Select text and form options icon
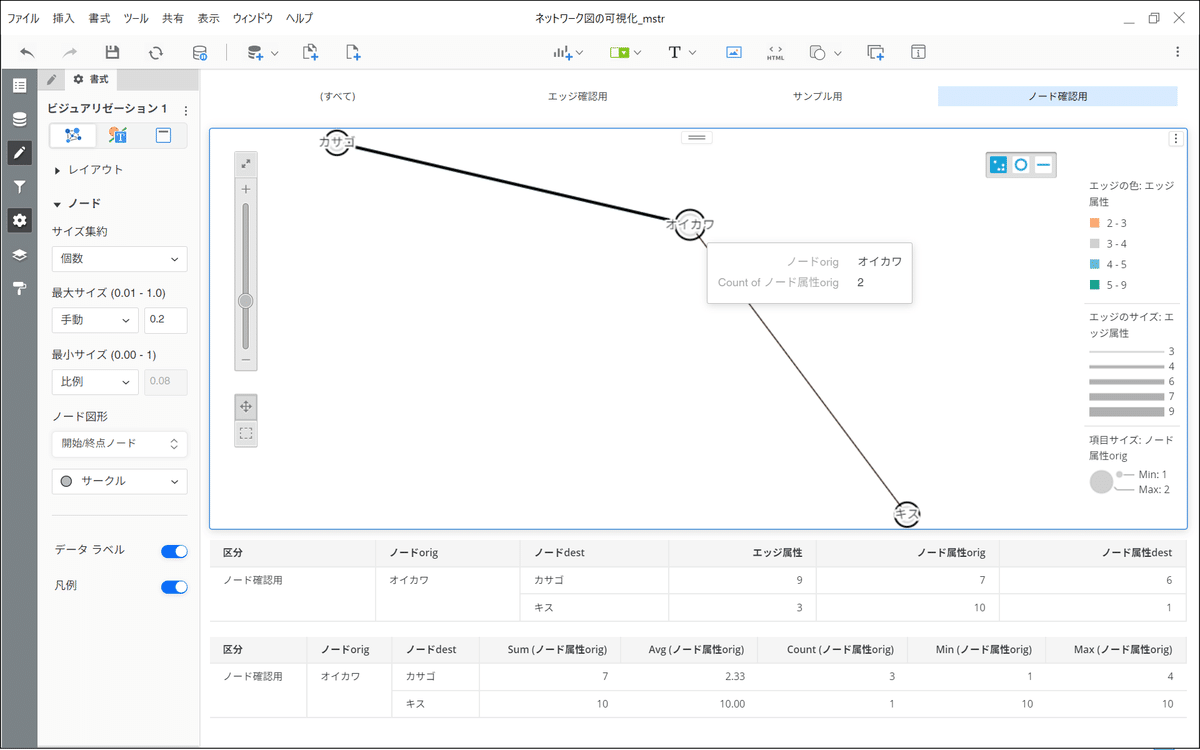 (118, 135)
